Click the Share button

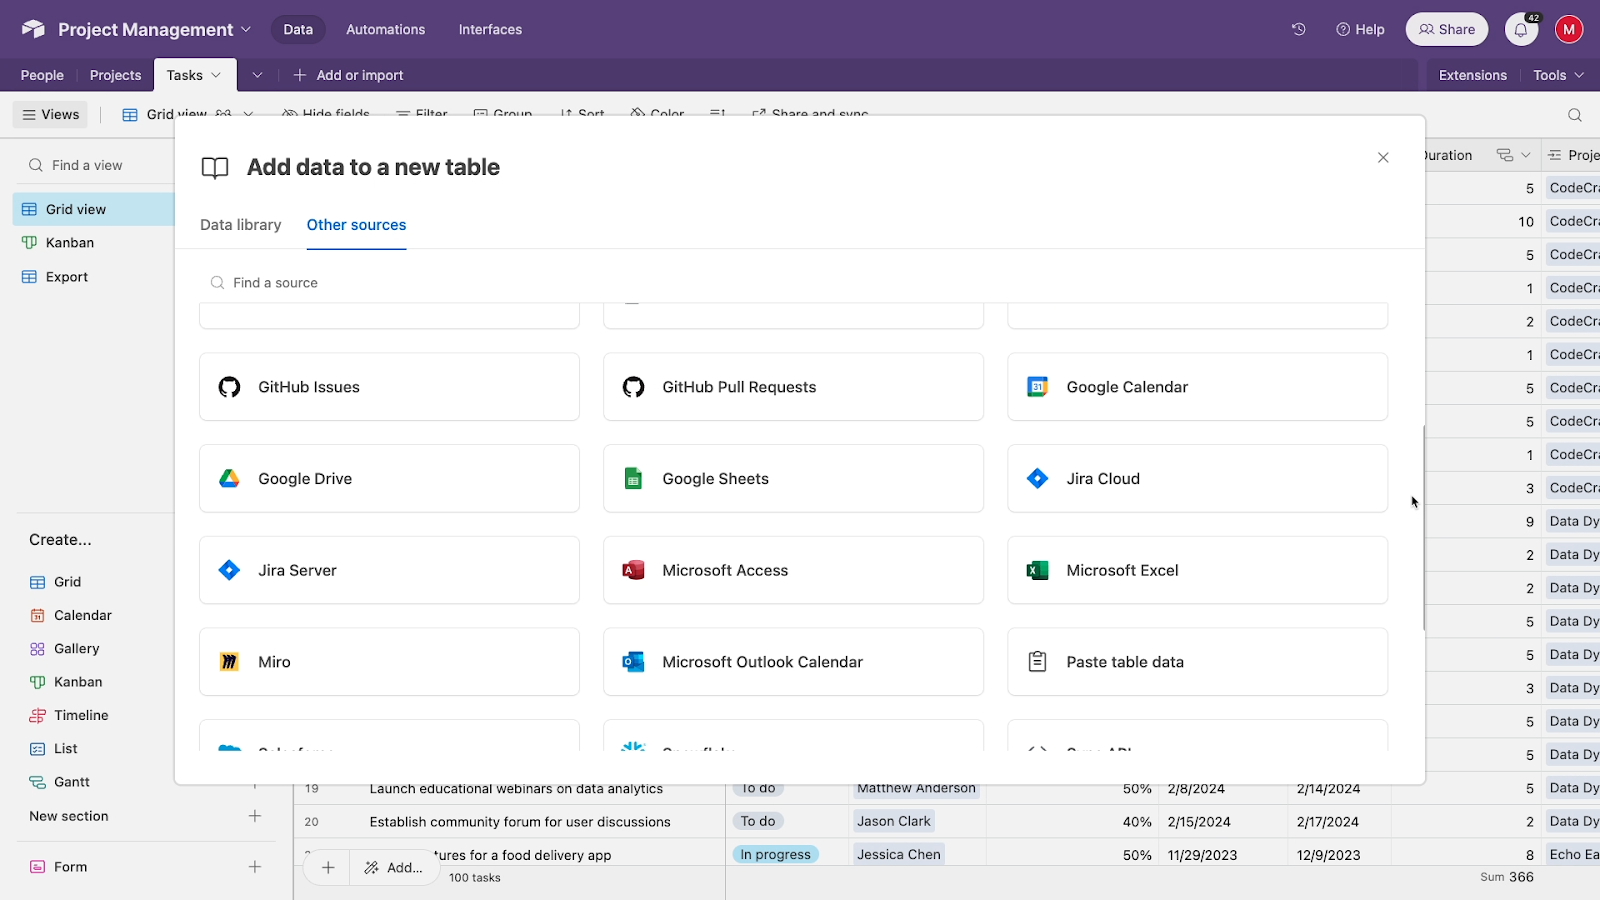tap(1446, 29)
